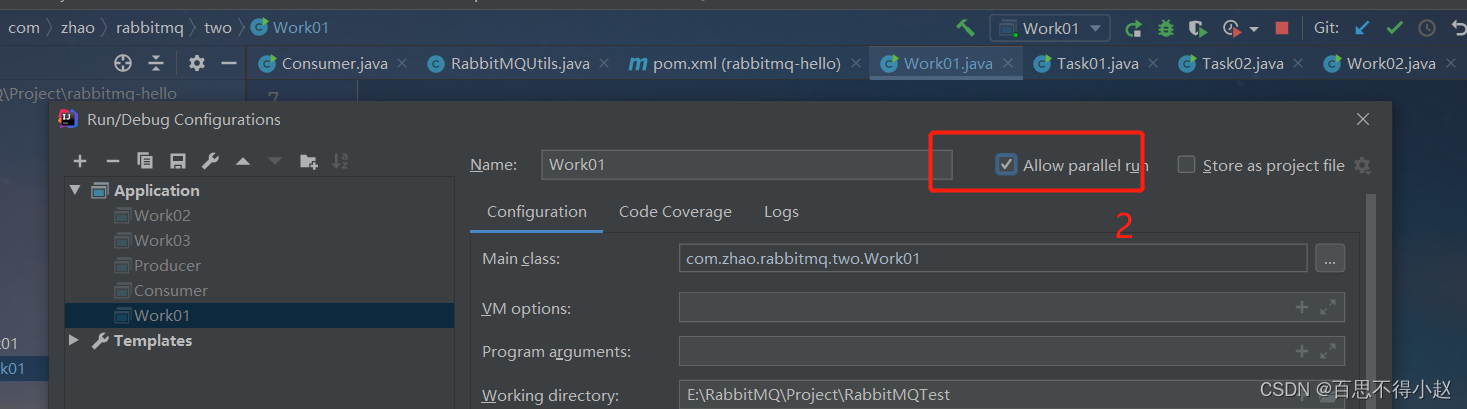Click Edit Templates wrench icon
This screenshot has height=409, width=1467.
tap(210, 161)
